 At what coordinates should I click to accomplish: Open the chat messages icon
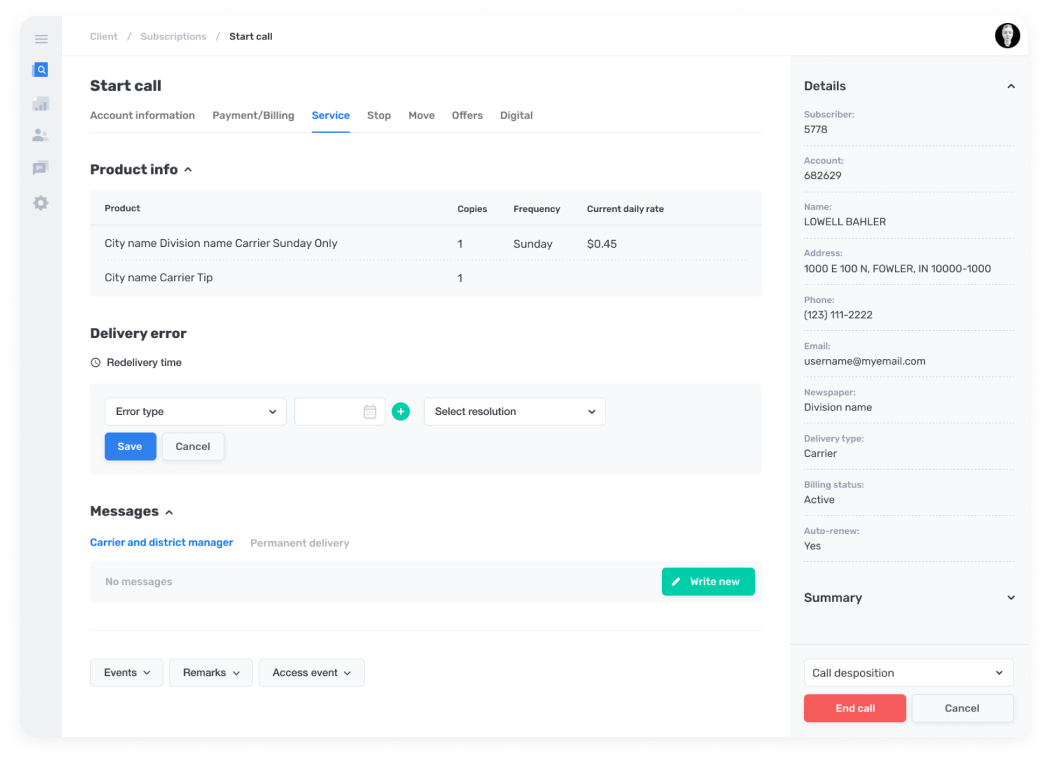[x=40, y=167]
